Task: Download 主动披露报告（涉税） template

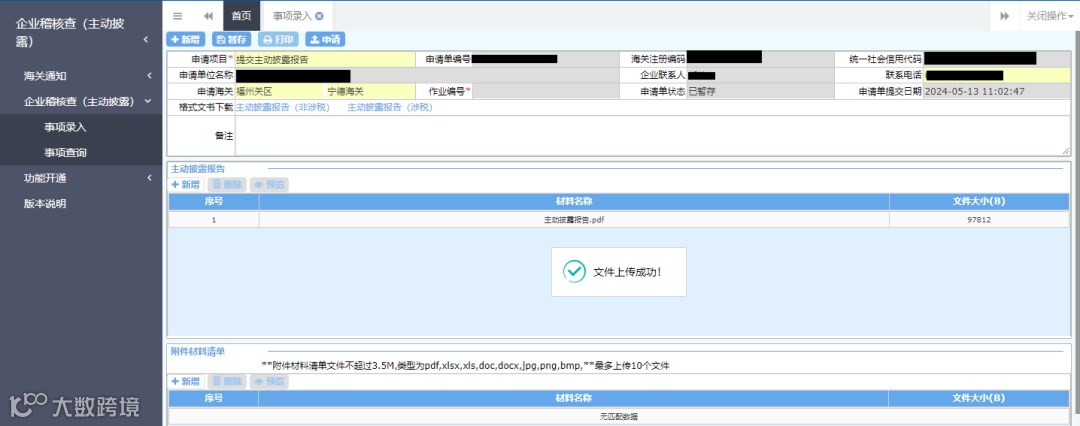Action: (x=390, y=108)
